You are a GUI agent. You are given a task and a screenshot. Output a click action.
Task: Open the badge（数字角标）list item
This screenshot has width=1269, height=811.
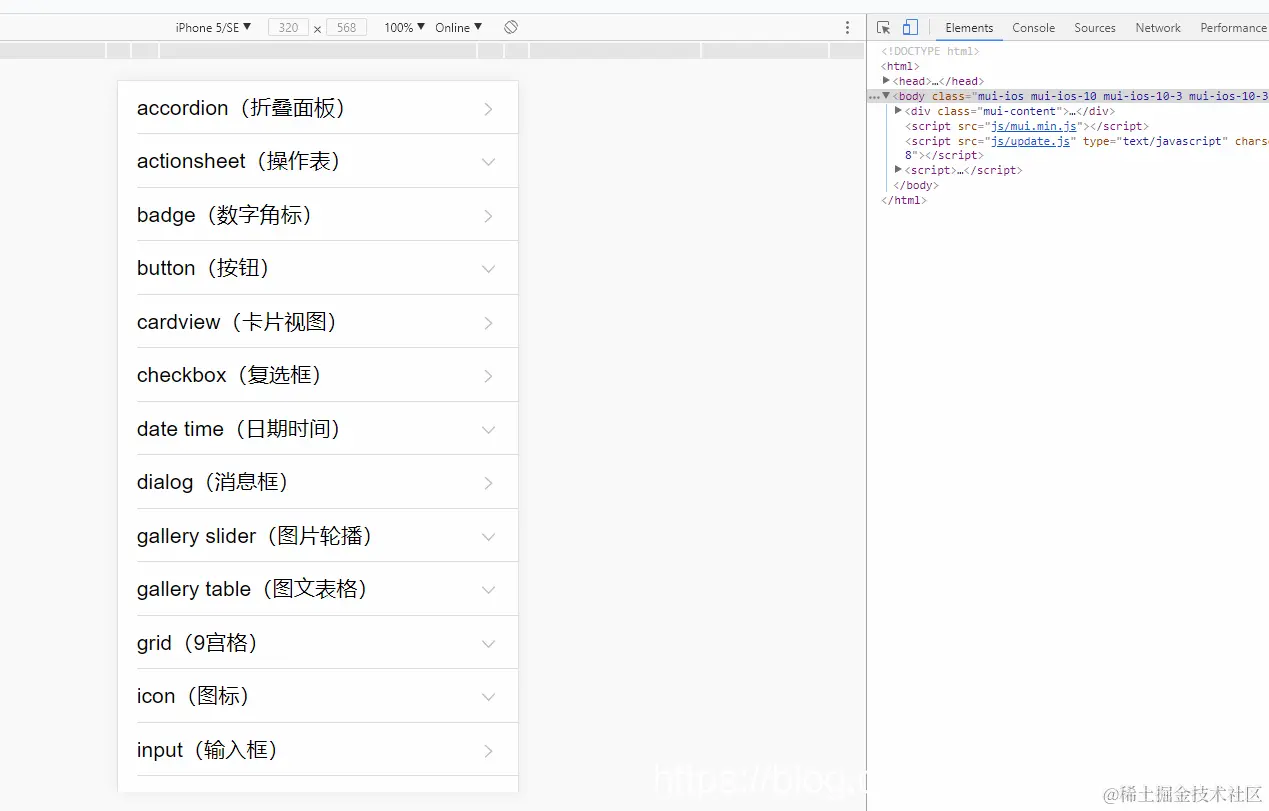click(x=318, y=215)
